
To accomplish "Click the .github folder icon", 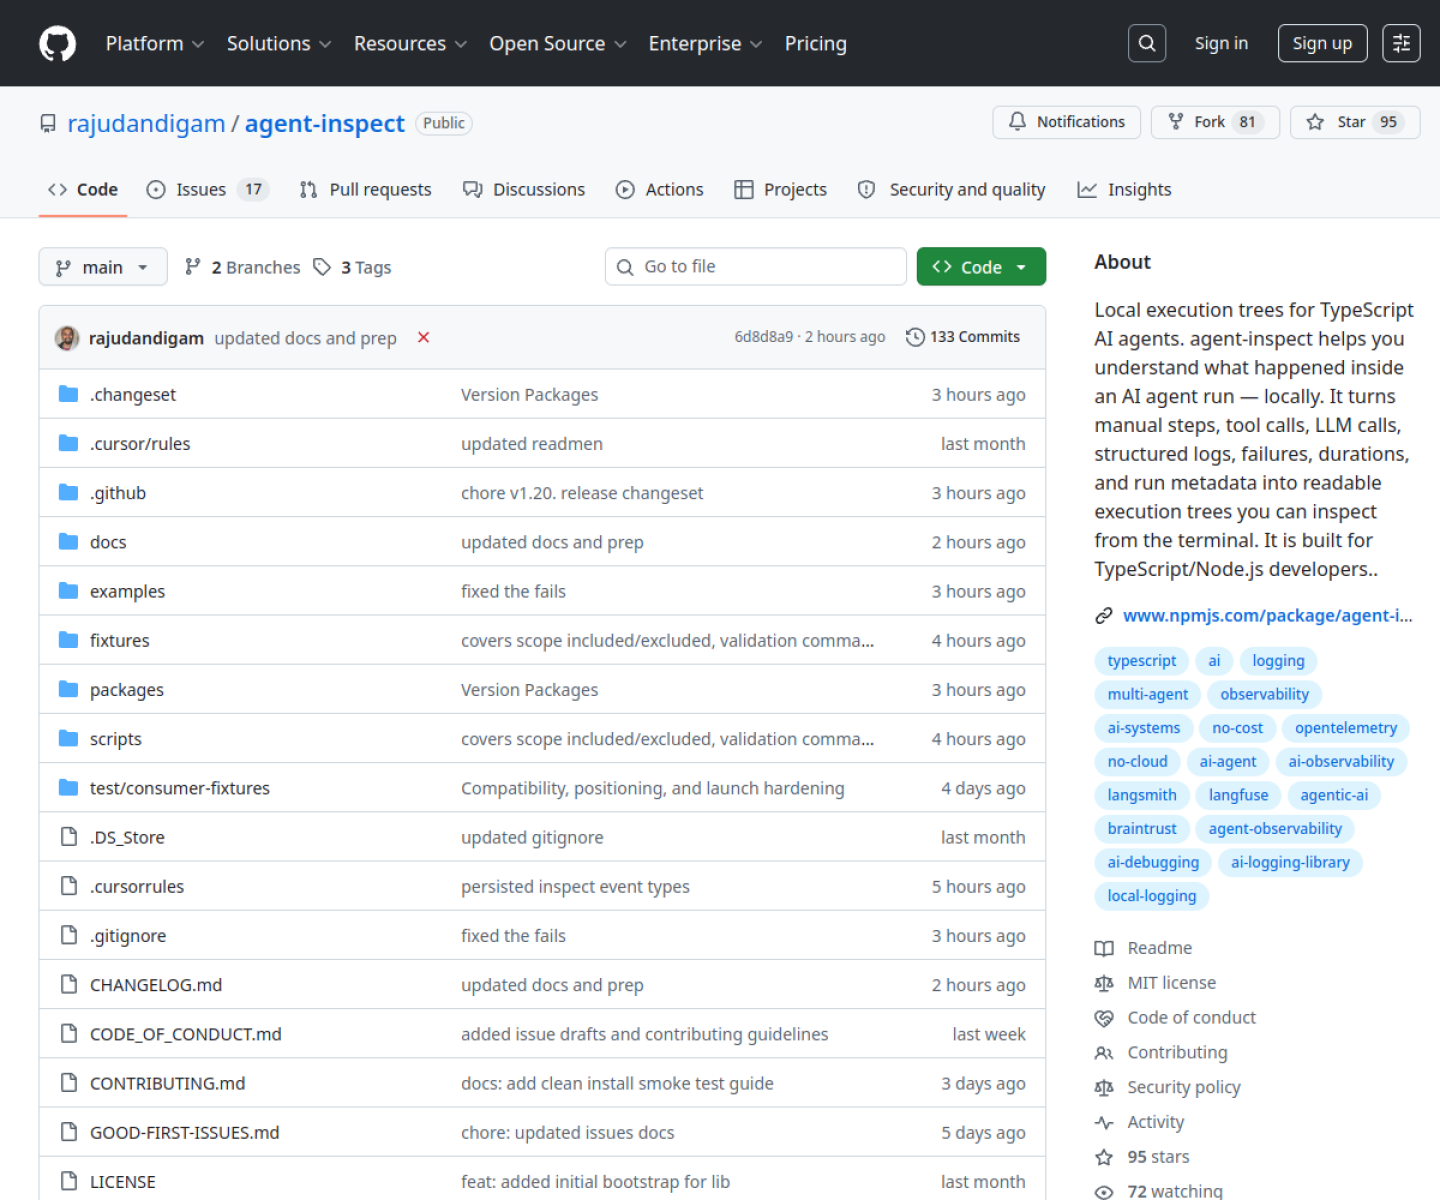I will coord(68,492).
